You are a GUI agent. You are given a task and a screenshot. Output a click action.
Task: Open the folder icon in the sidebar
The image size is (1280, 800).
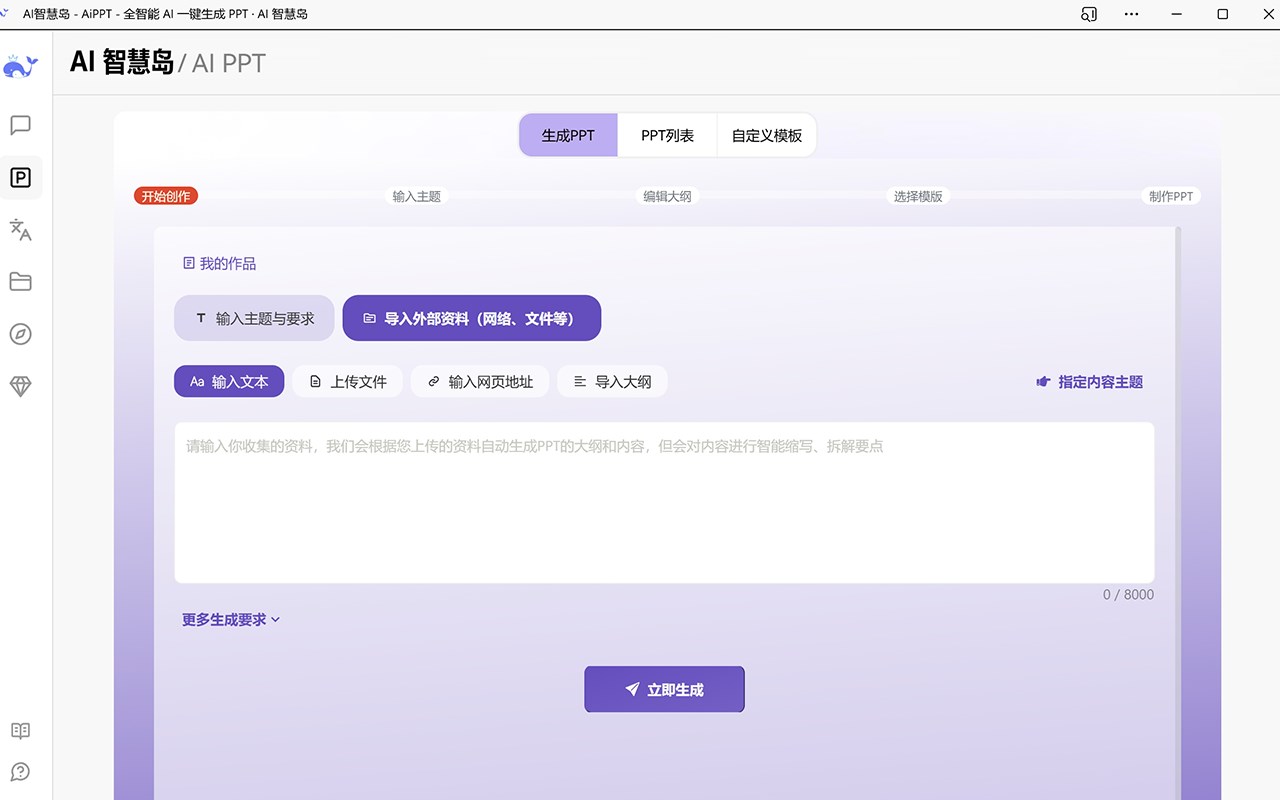(20, 282)
